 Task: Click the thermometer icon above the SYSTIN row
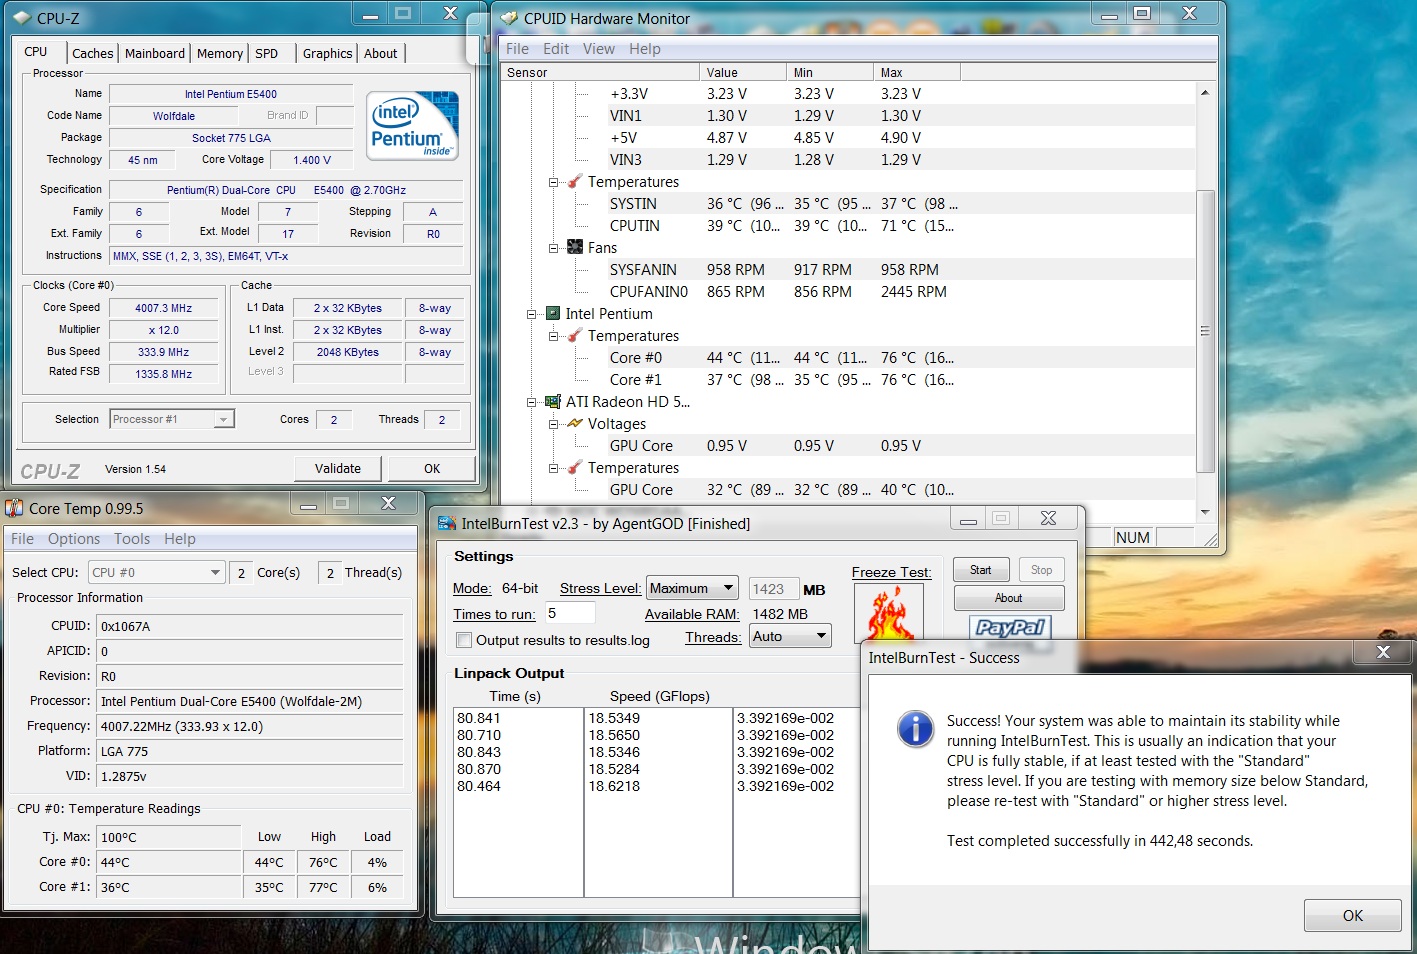tap(575, 182)
